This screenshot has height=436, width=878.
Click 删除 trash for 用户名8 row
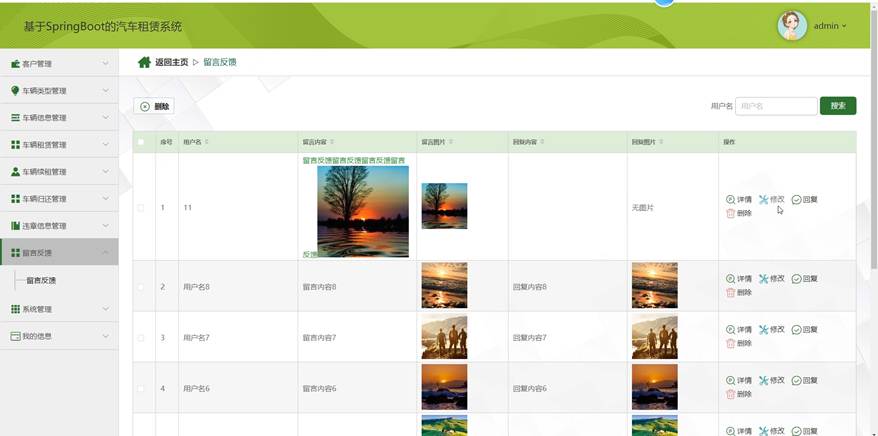(x=730, y=292)
